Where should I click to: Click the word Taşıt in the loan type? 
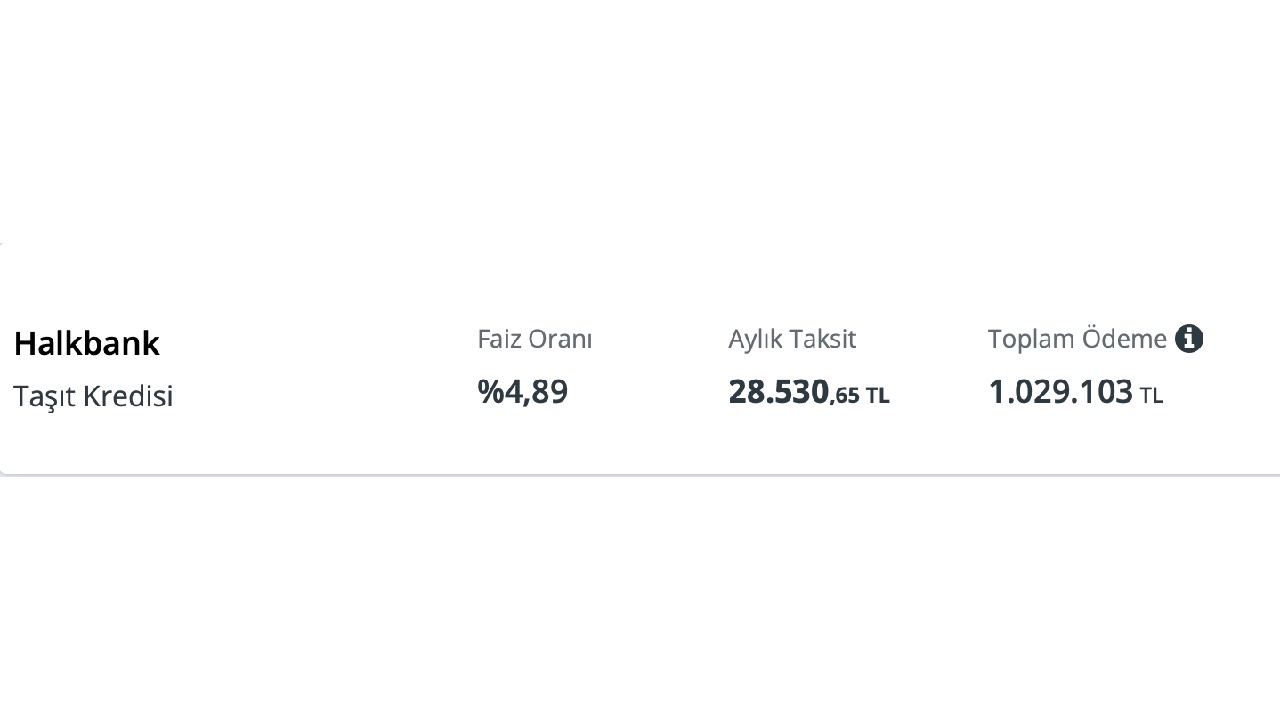pyautogui.click(x=44, y=396)
